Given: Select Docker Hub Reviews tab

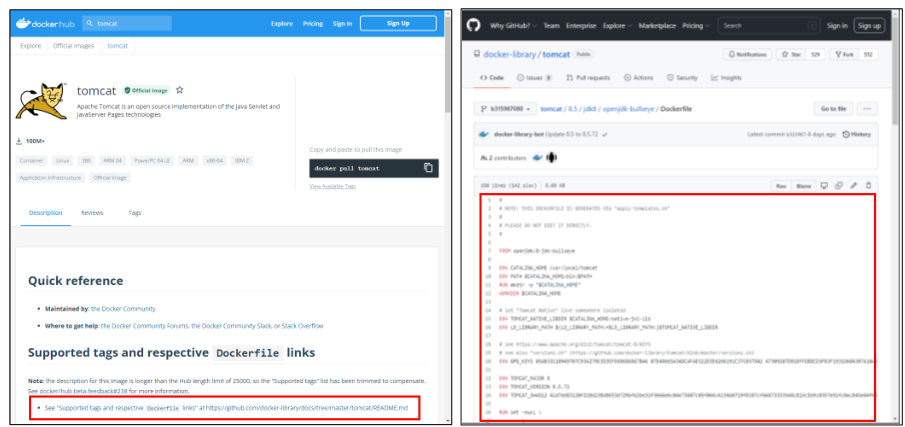Looking at the screenshot, I should (92, 213).
